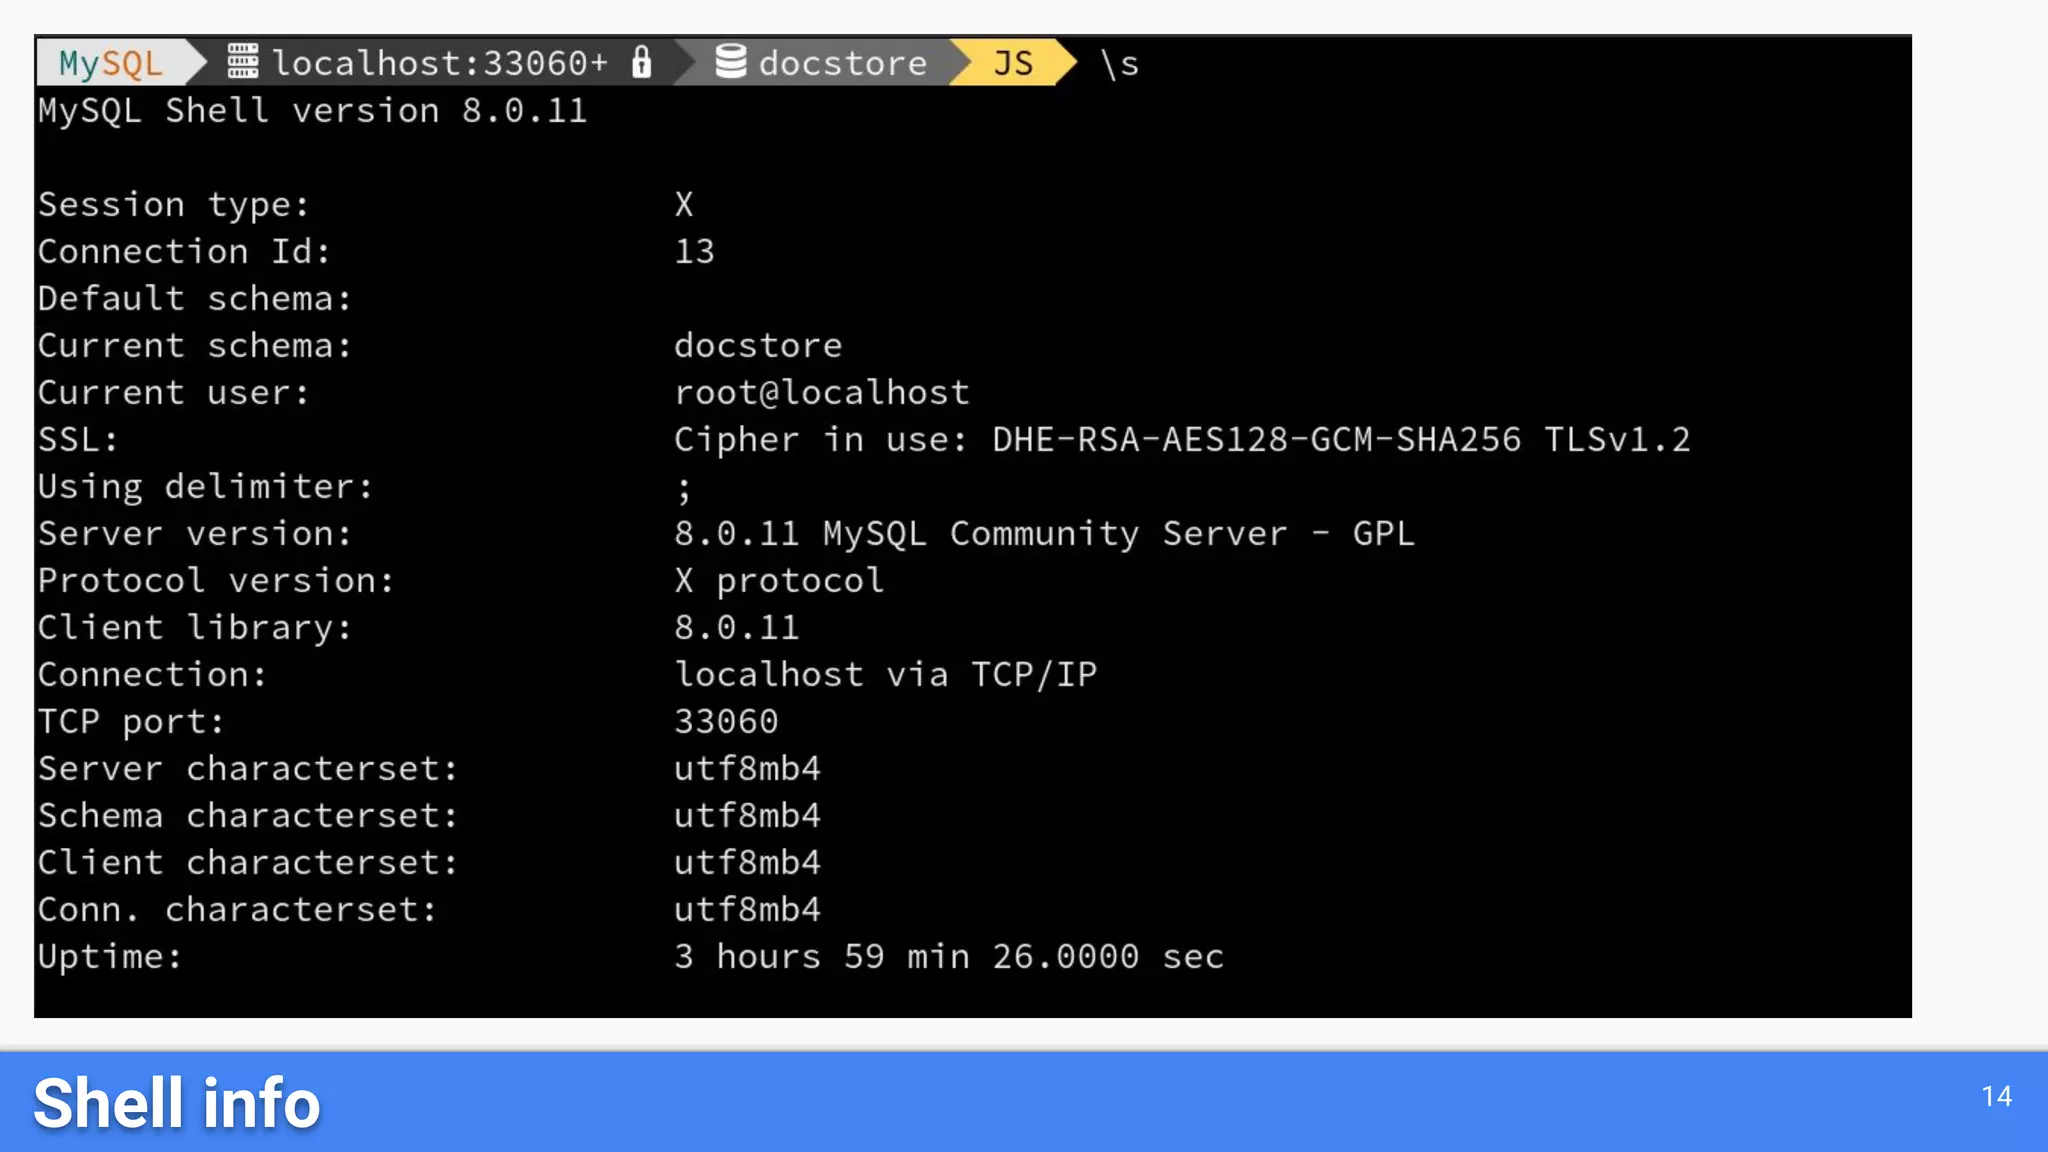This screenshot has width=2048, height=1152.
Task: Click the X protocol value
Action: 779,581
